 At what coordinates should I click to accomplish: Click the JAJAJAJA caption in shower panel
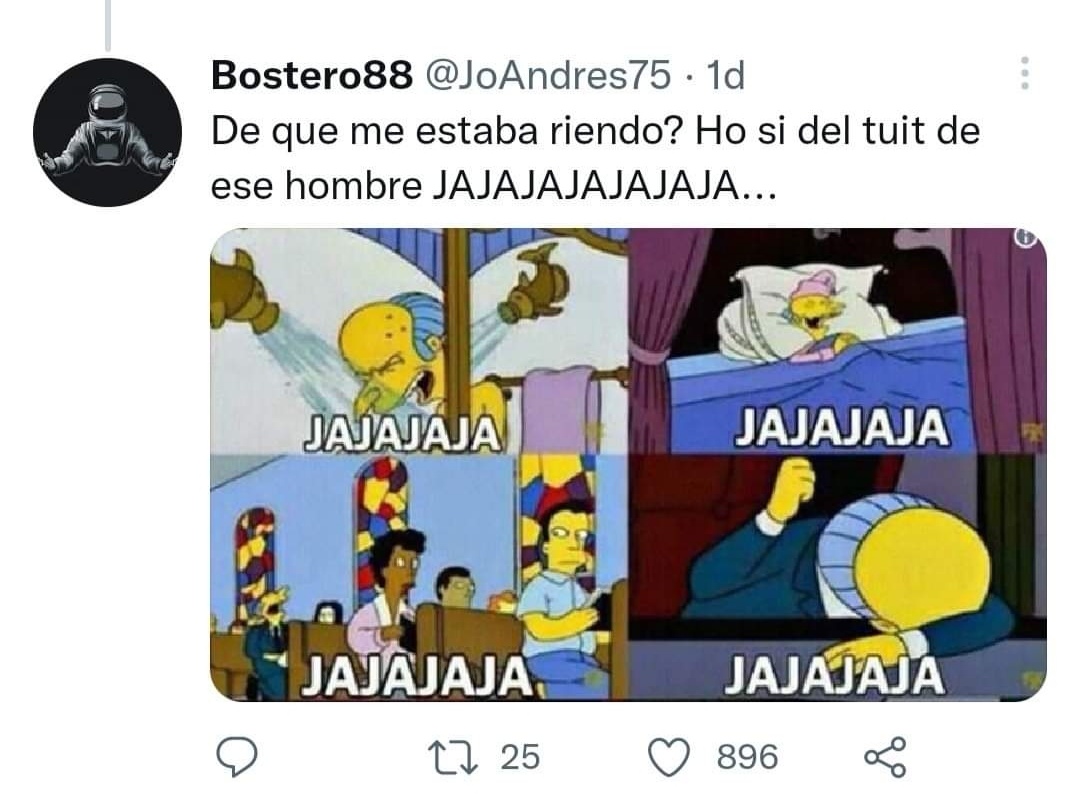pos(402,433)
